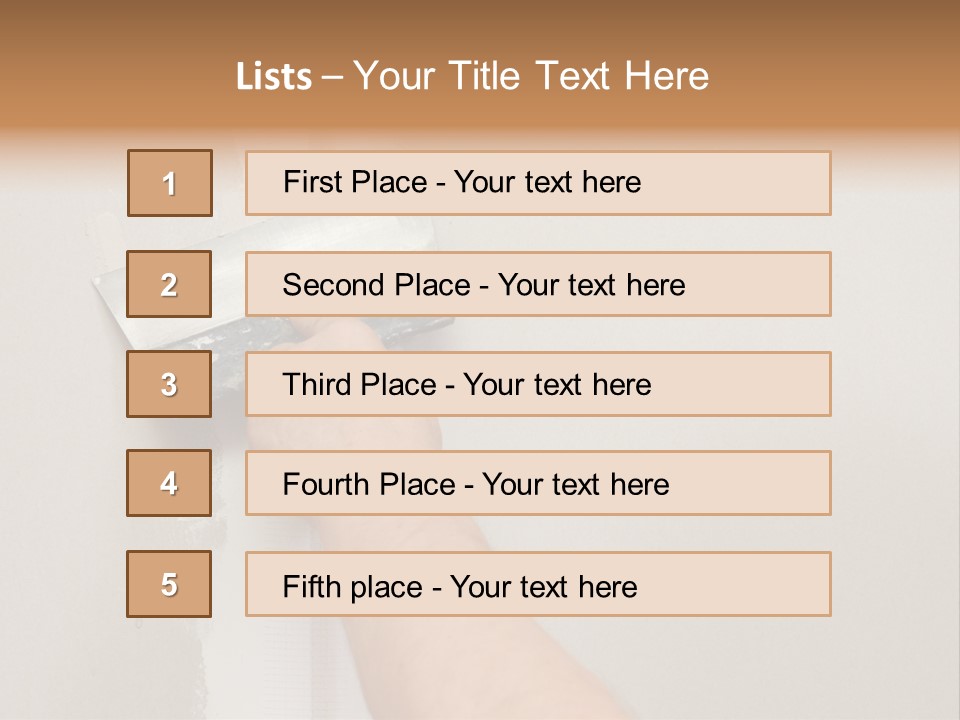The height and width of the screenshot is (720, 960).
Task: Click the Fourth Place text box
Action: click(x=538, y=484)
